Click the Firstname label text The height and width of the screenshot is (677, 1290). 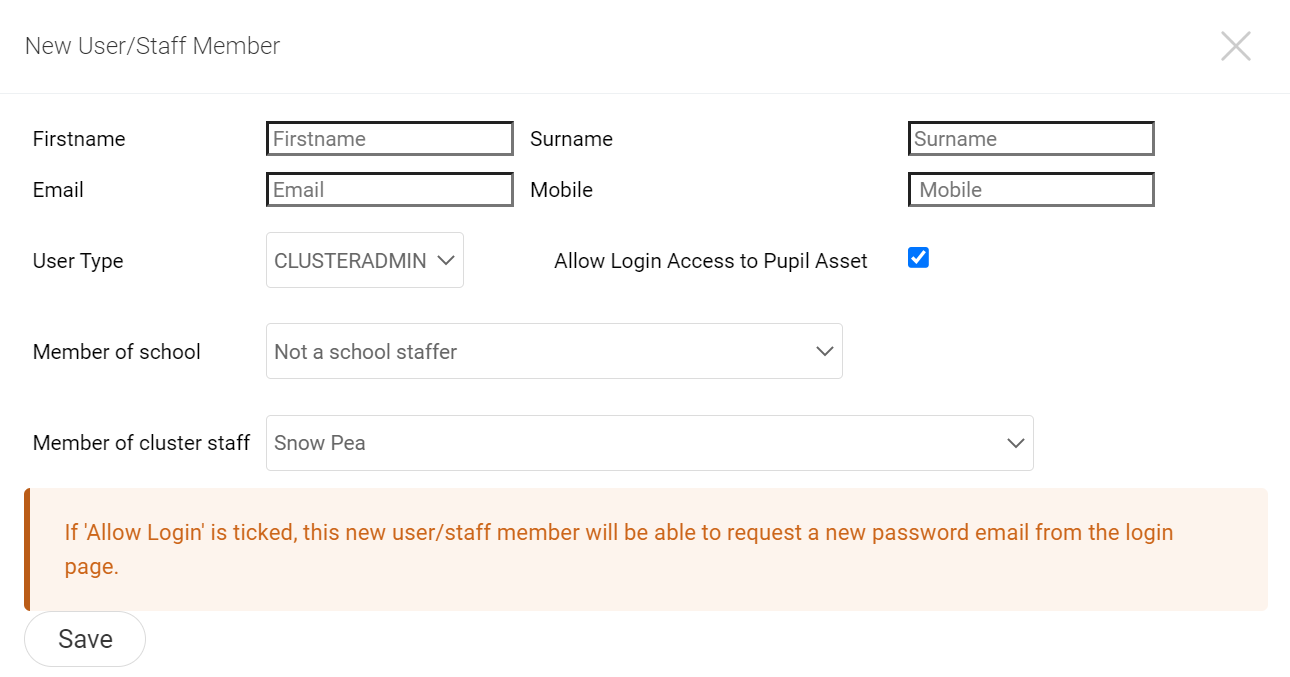[79, 139]
